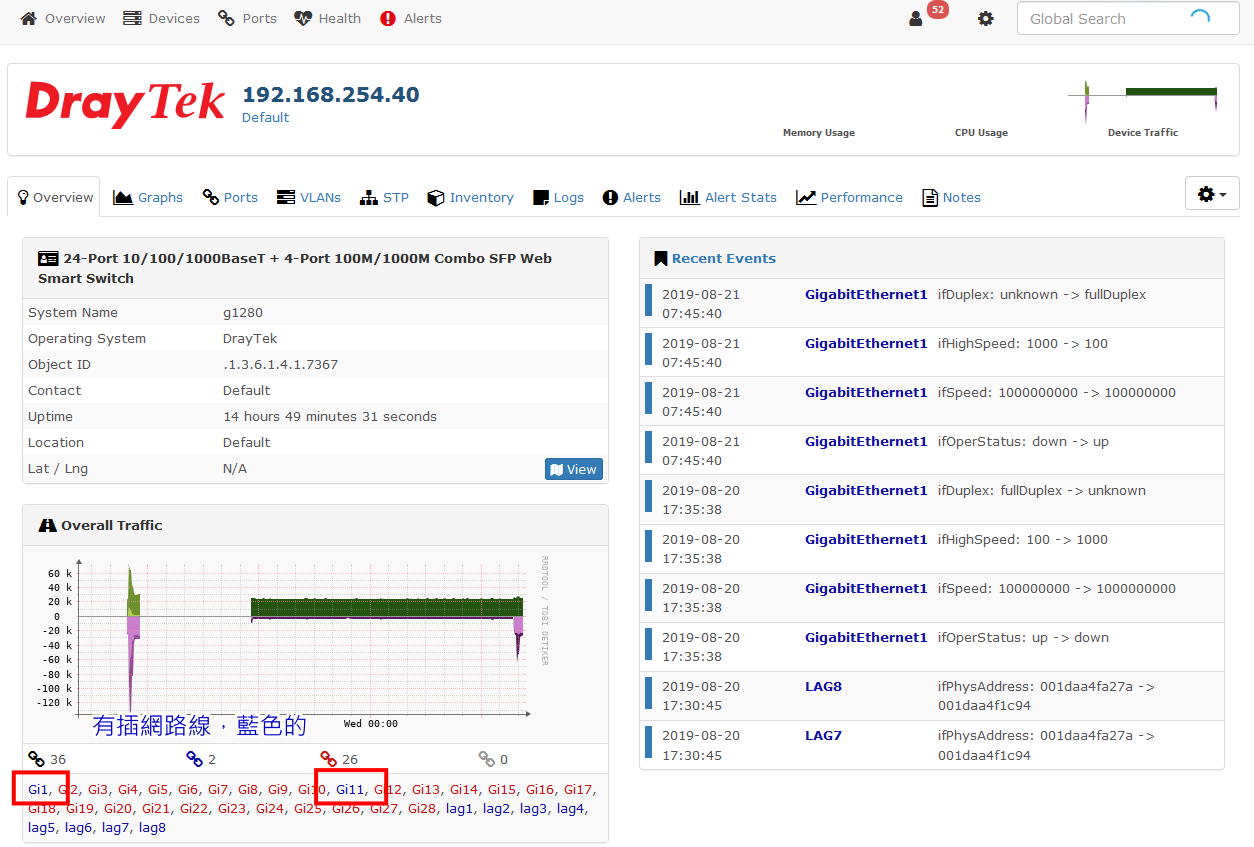Click the View map button
The height and width of the screenshot is (847, 1254).
[573, 469]
